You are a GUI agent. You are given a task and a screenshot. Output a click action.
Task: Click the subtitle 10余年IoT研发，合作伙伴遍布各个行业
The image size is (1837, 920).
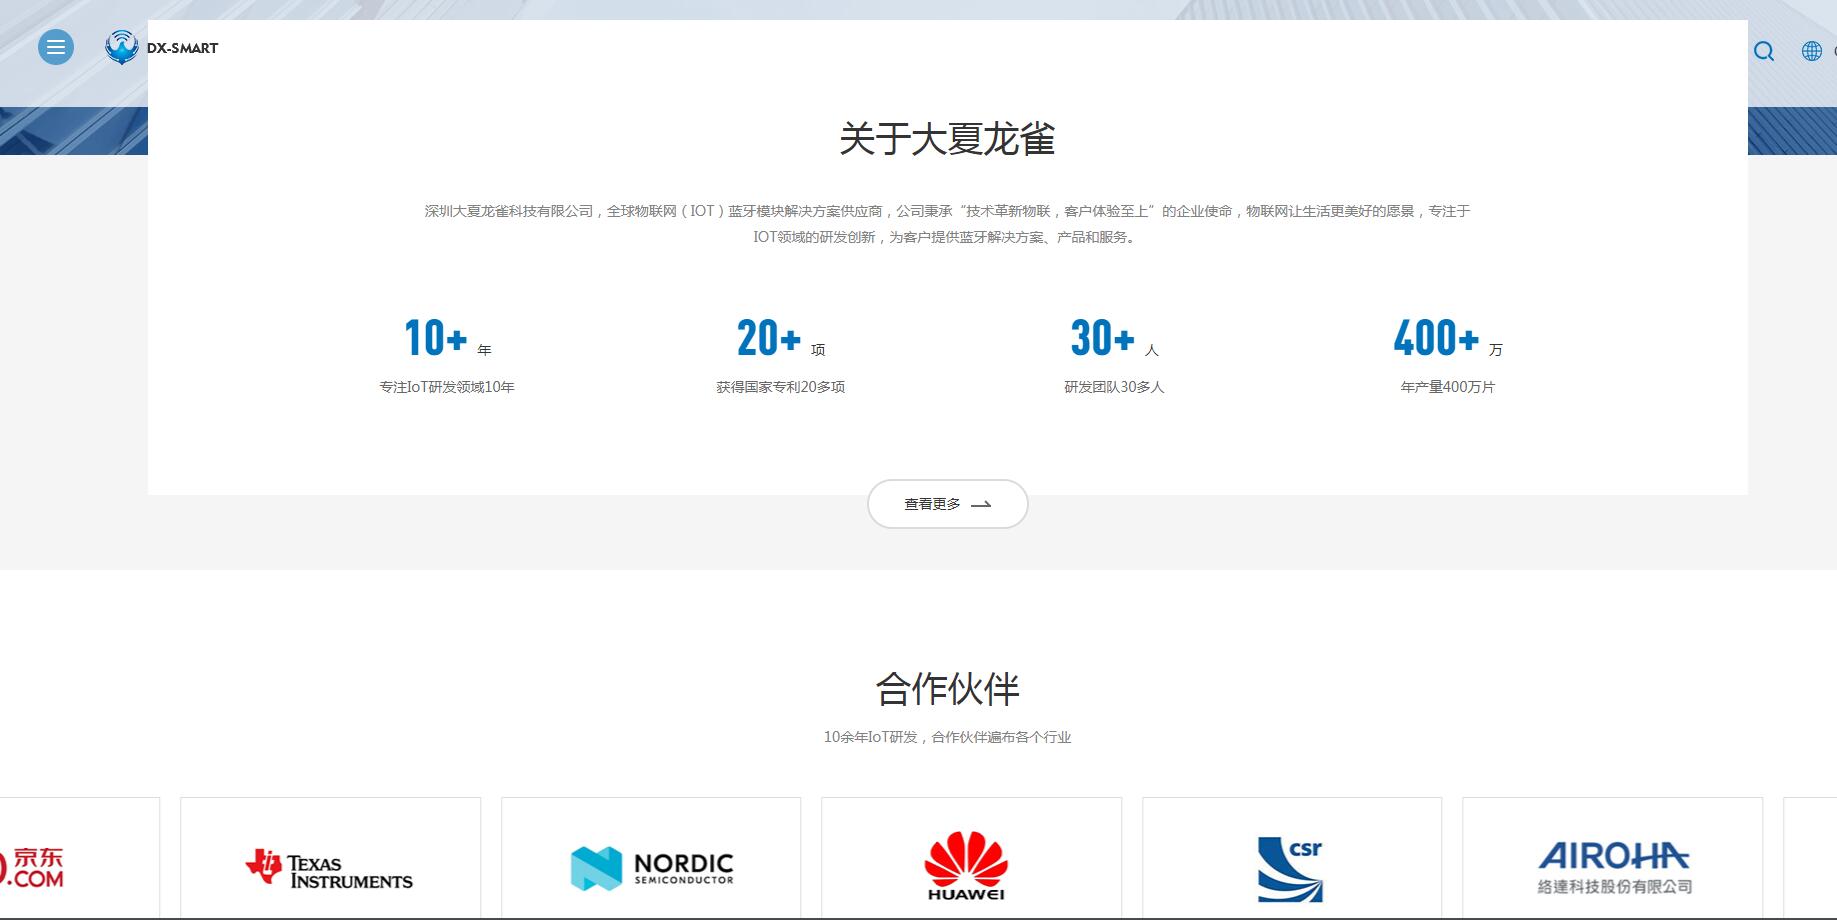click(947, 737)
